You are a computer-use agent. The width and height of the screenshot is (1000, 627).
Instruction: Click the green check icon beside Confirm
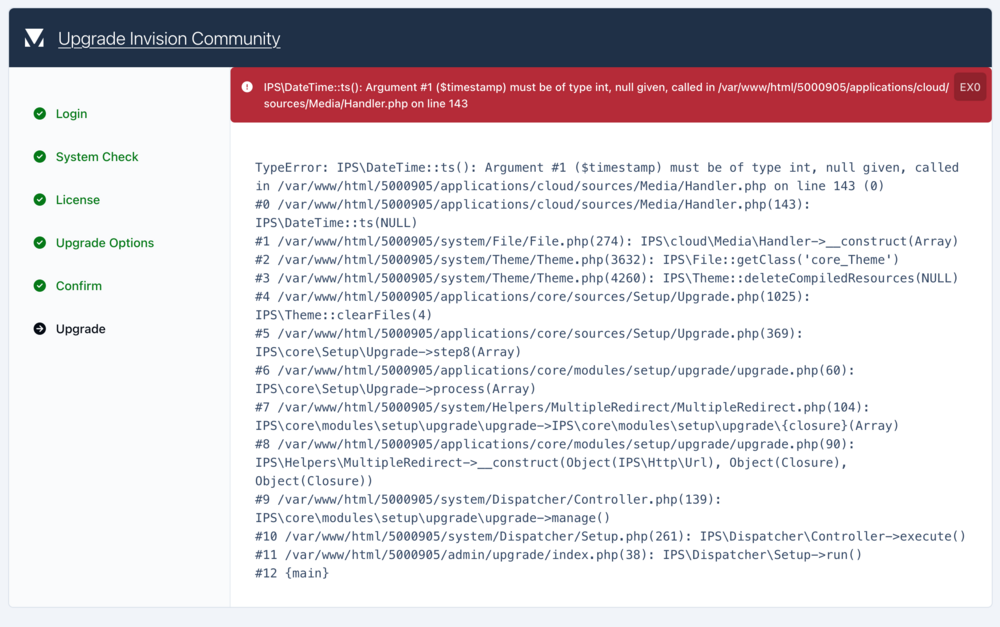coord(40,286)
